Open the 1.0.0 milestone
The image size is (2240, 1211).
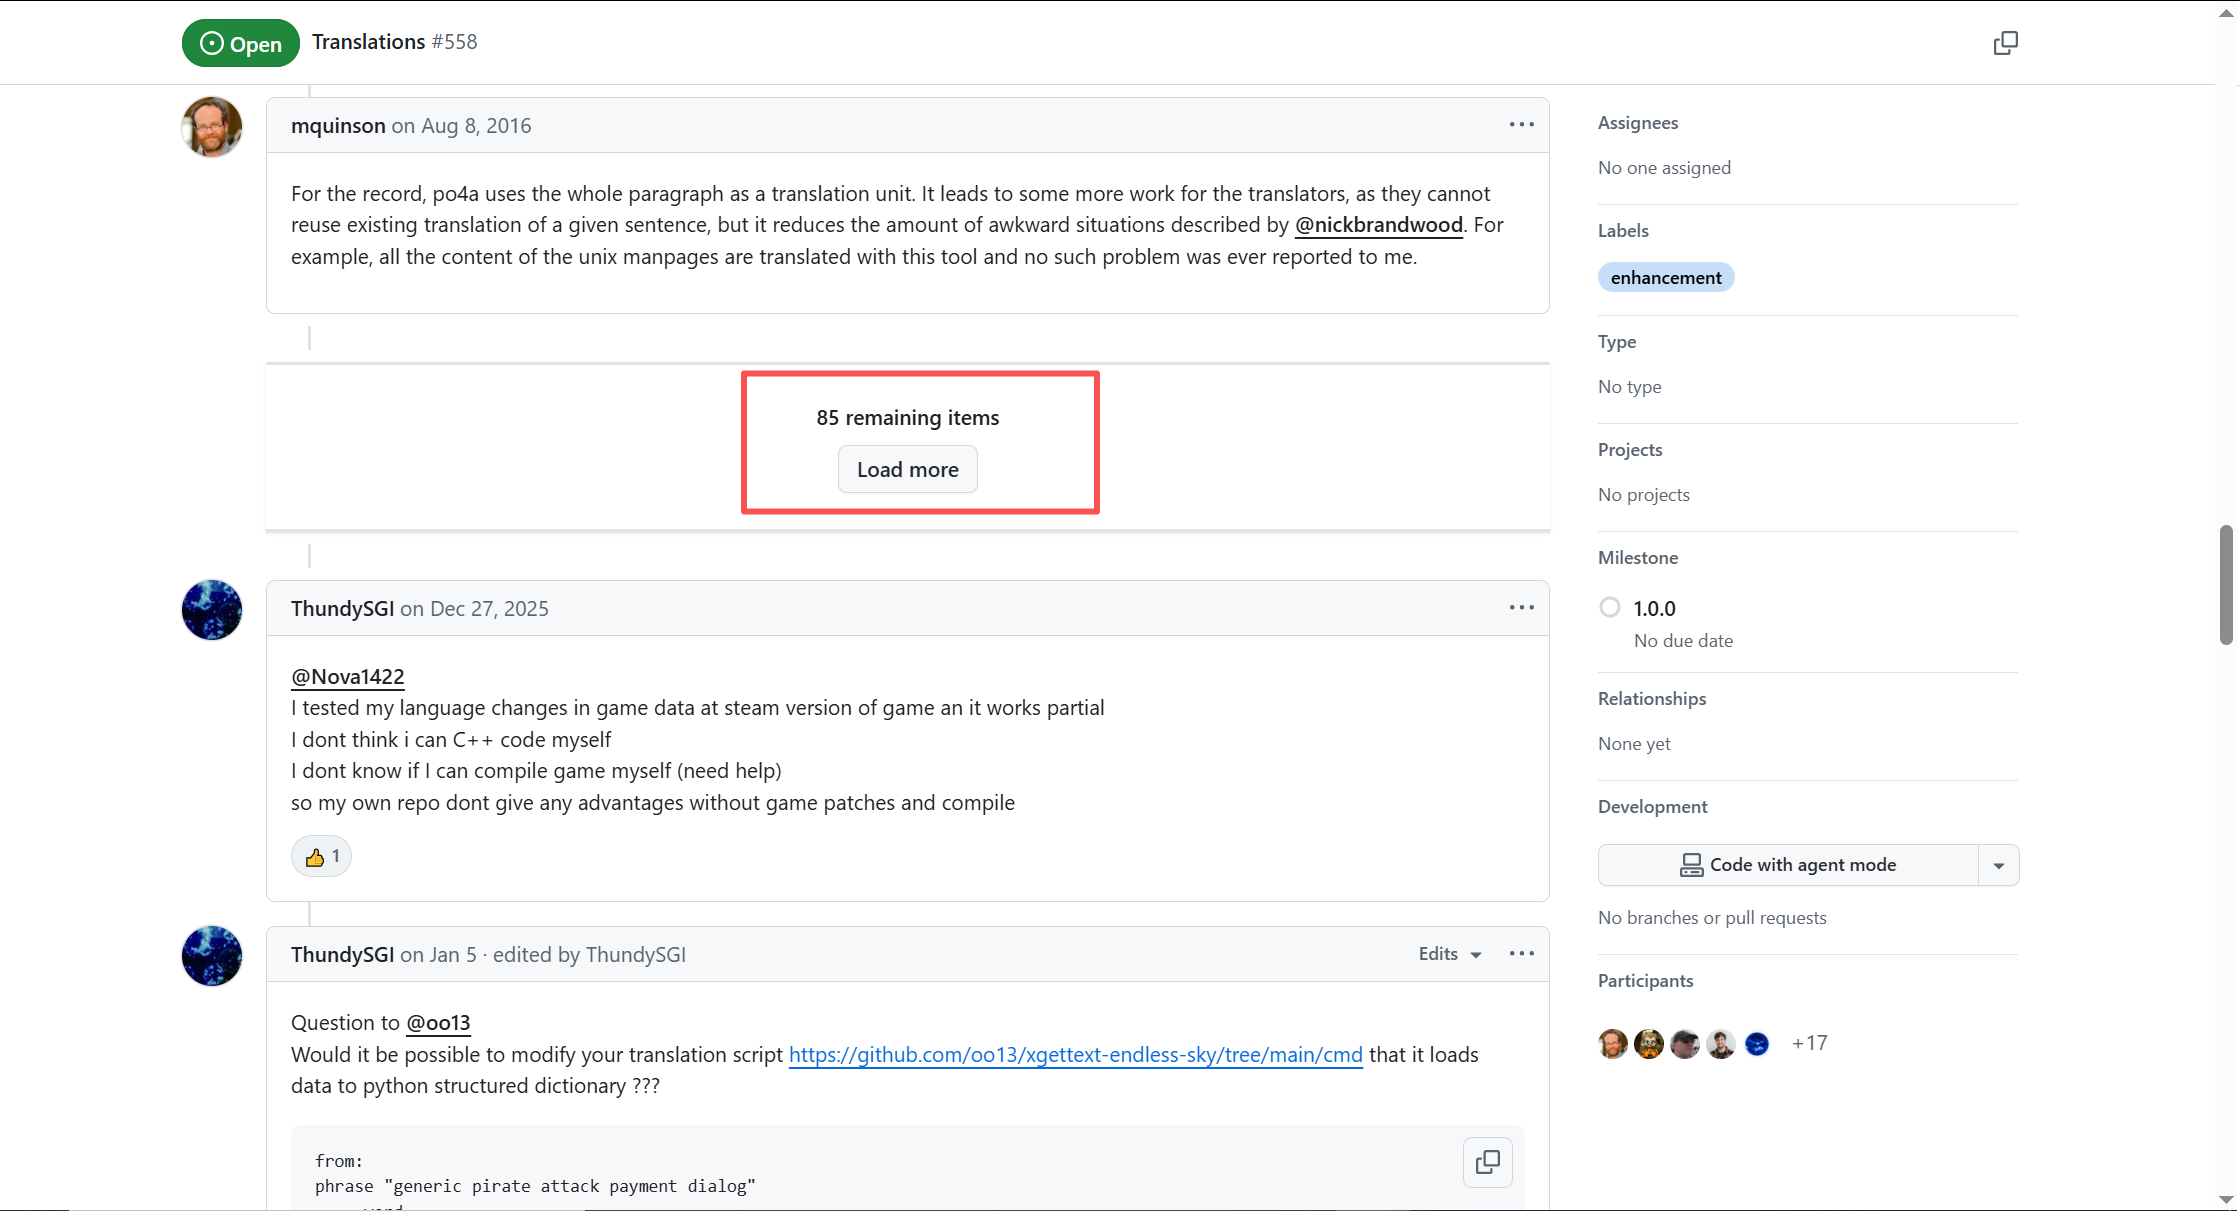1654,609
